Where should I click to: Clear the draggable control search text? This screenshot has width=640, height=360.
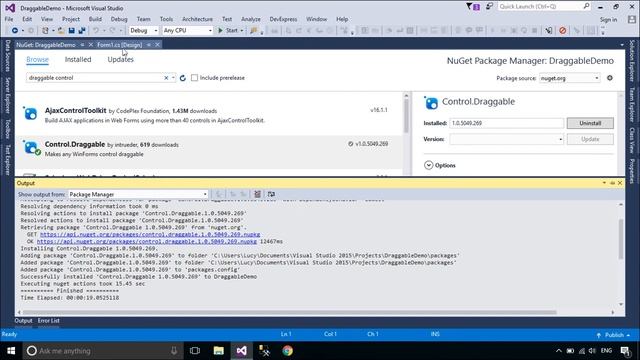click(x=166, y=78)
